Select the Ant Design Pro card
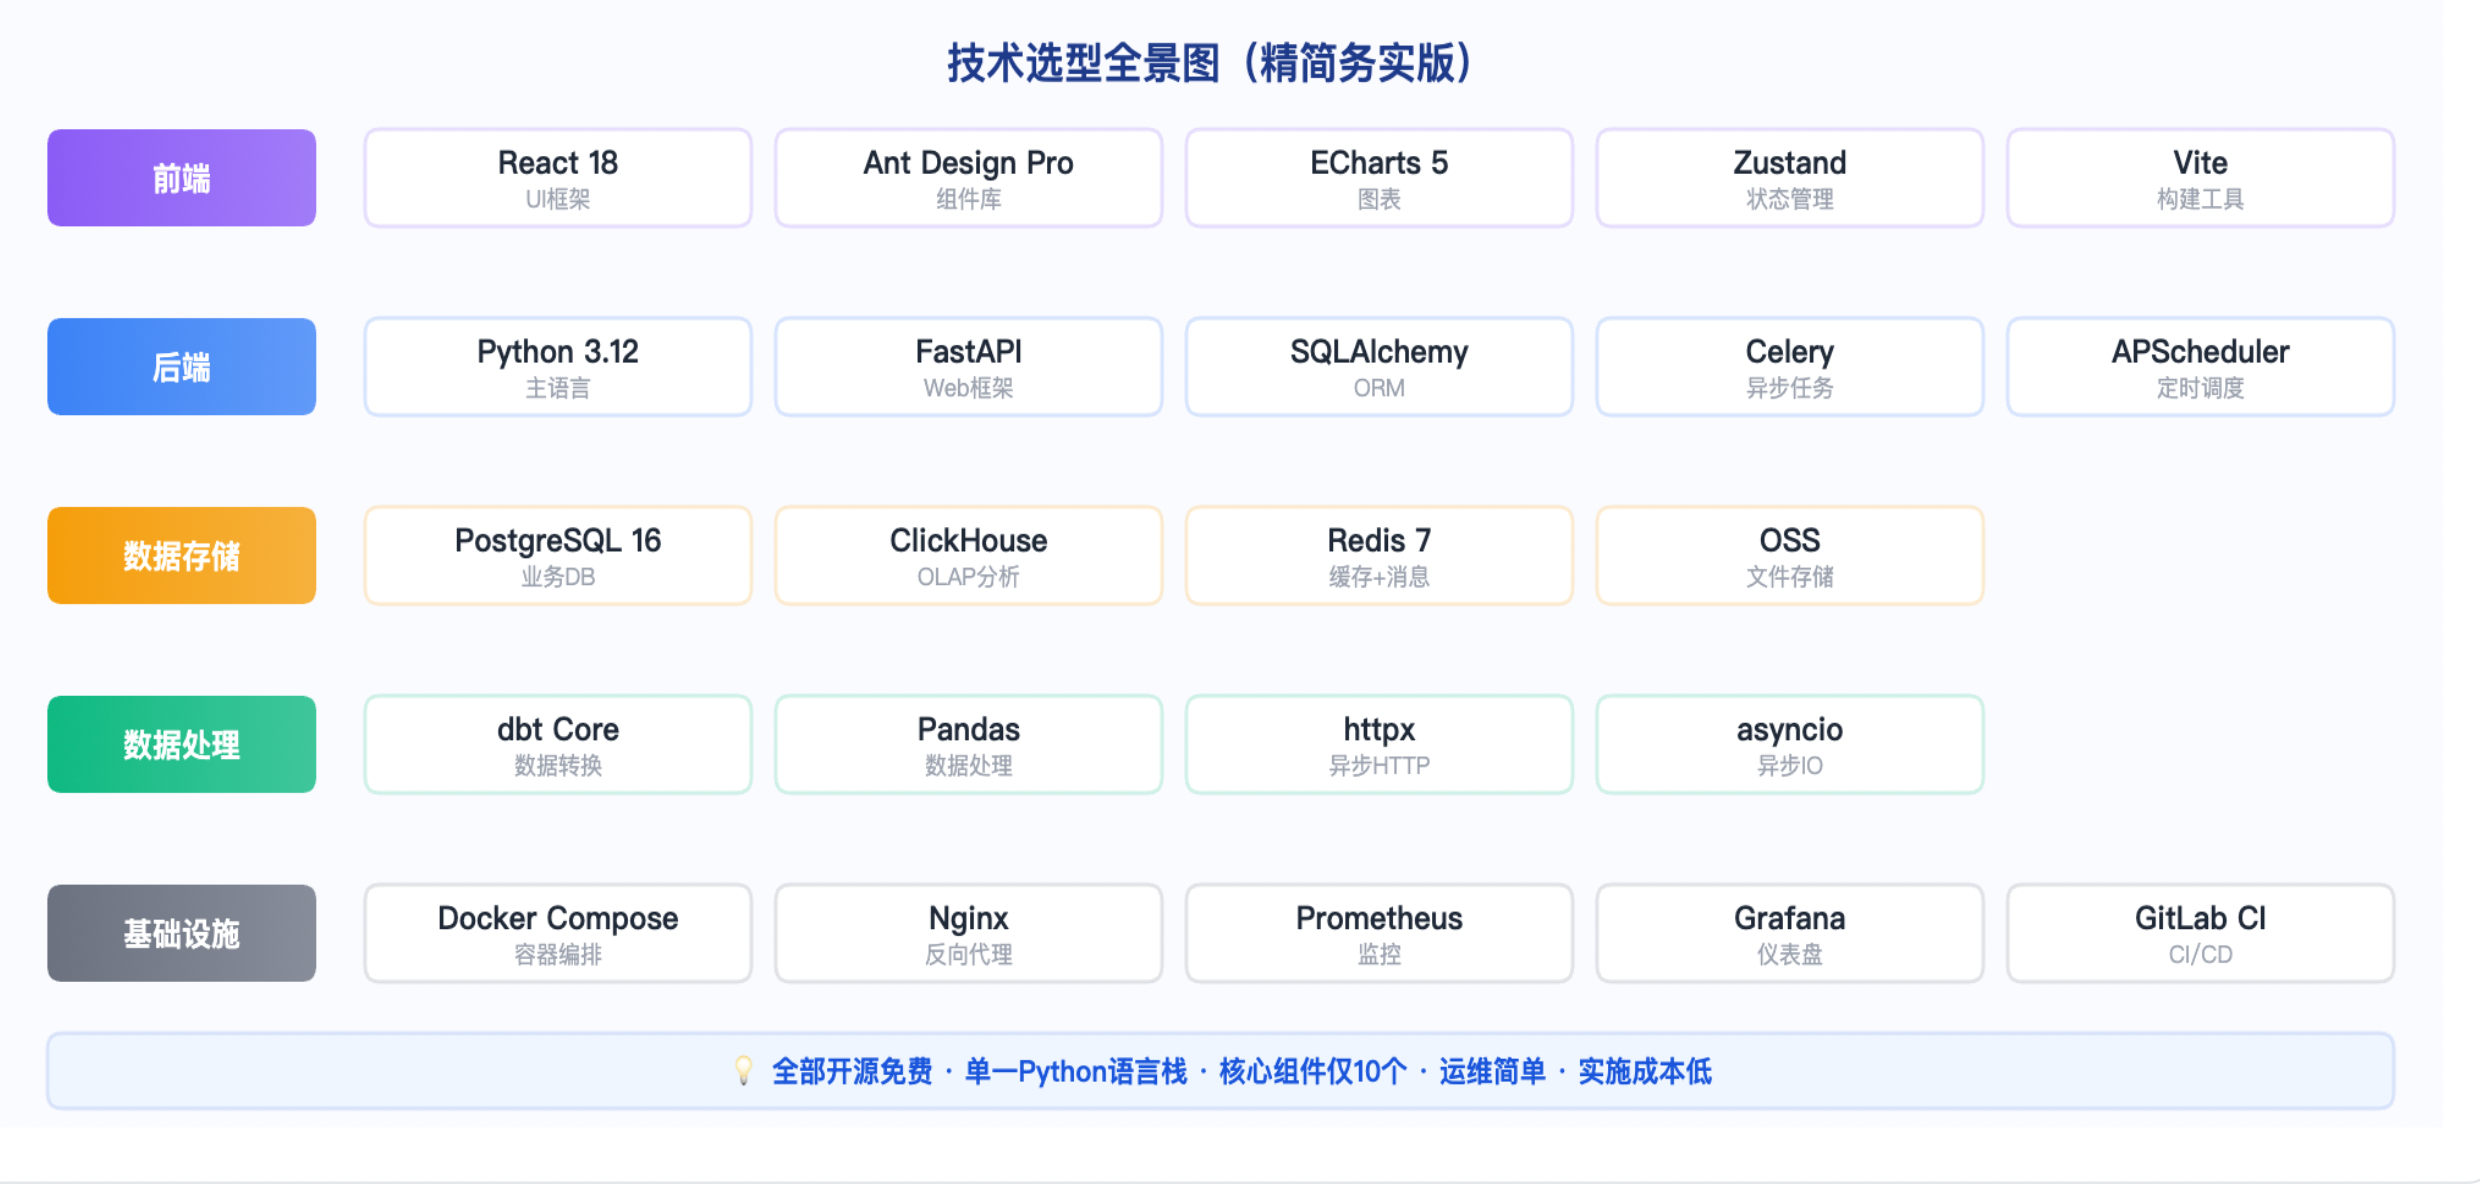The image size is (2480, 1184). pos(968,178)
